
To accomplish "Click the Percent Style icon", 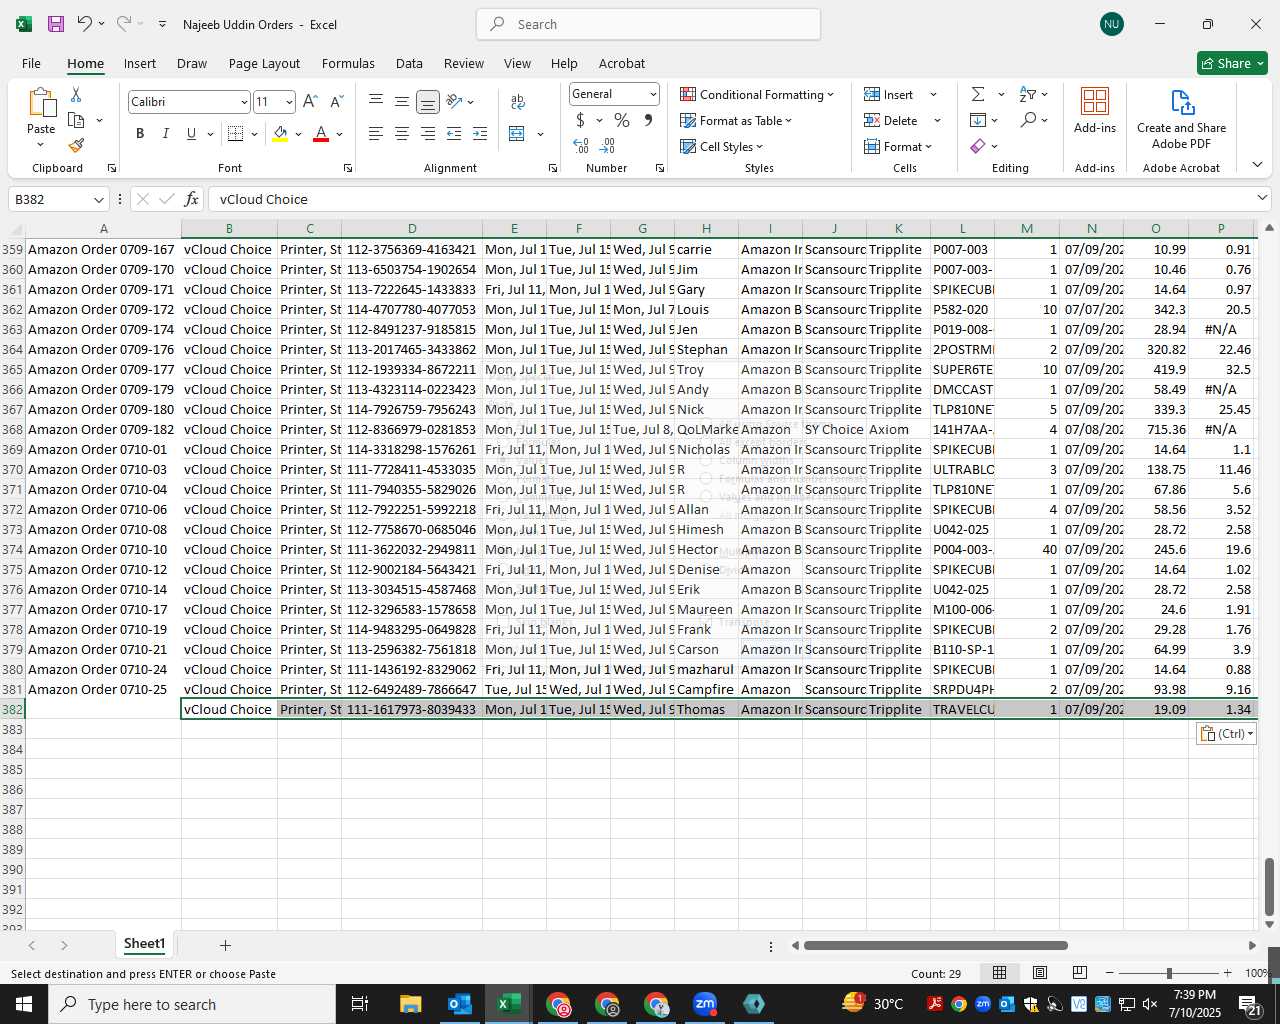I will point(622,120).
